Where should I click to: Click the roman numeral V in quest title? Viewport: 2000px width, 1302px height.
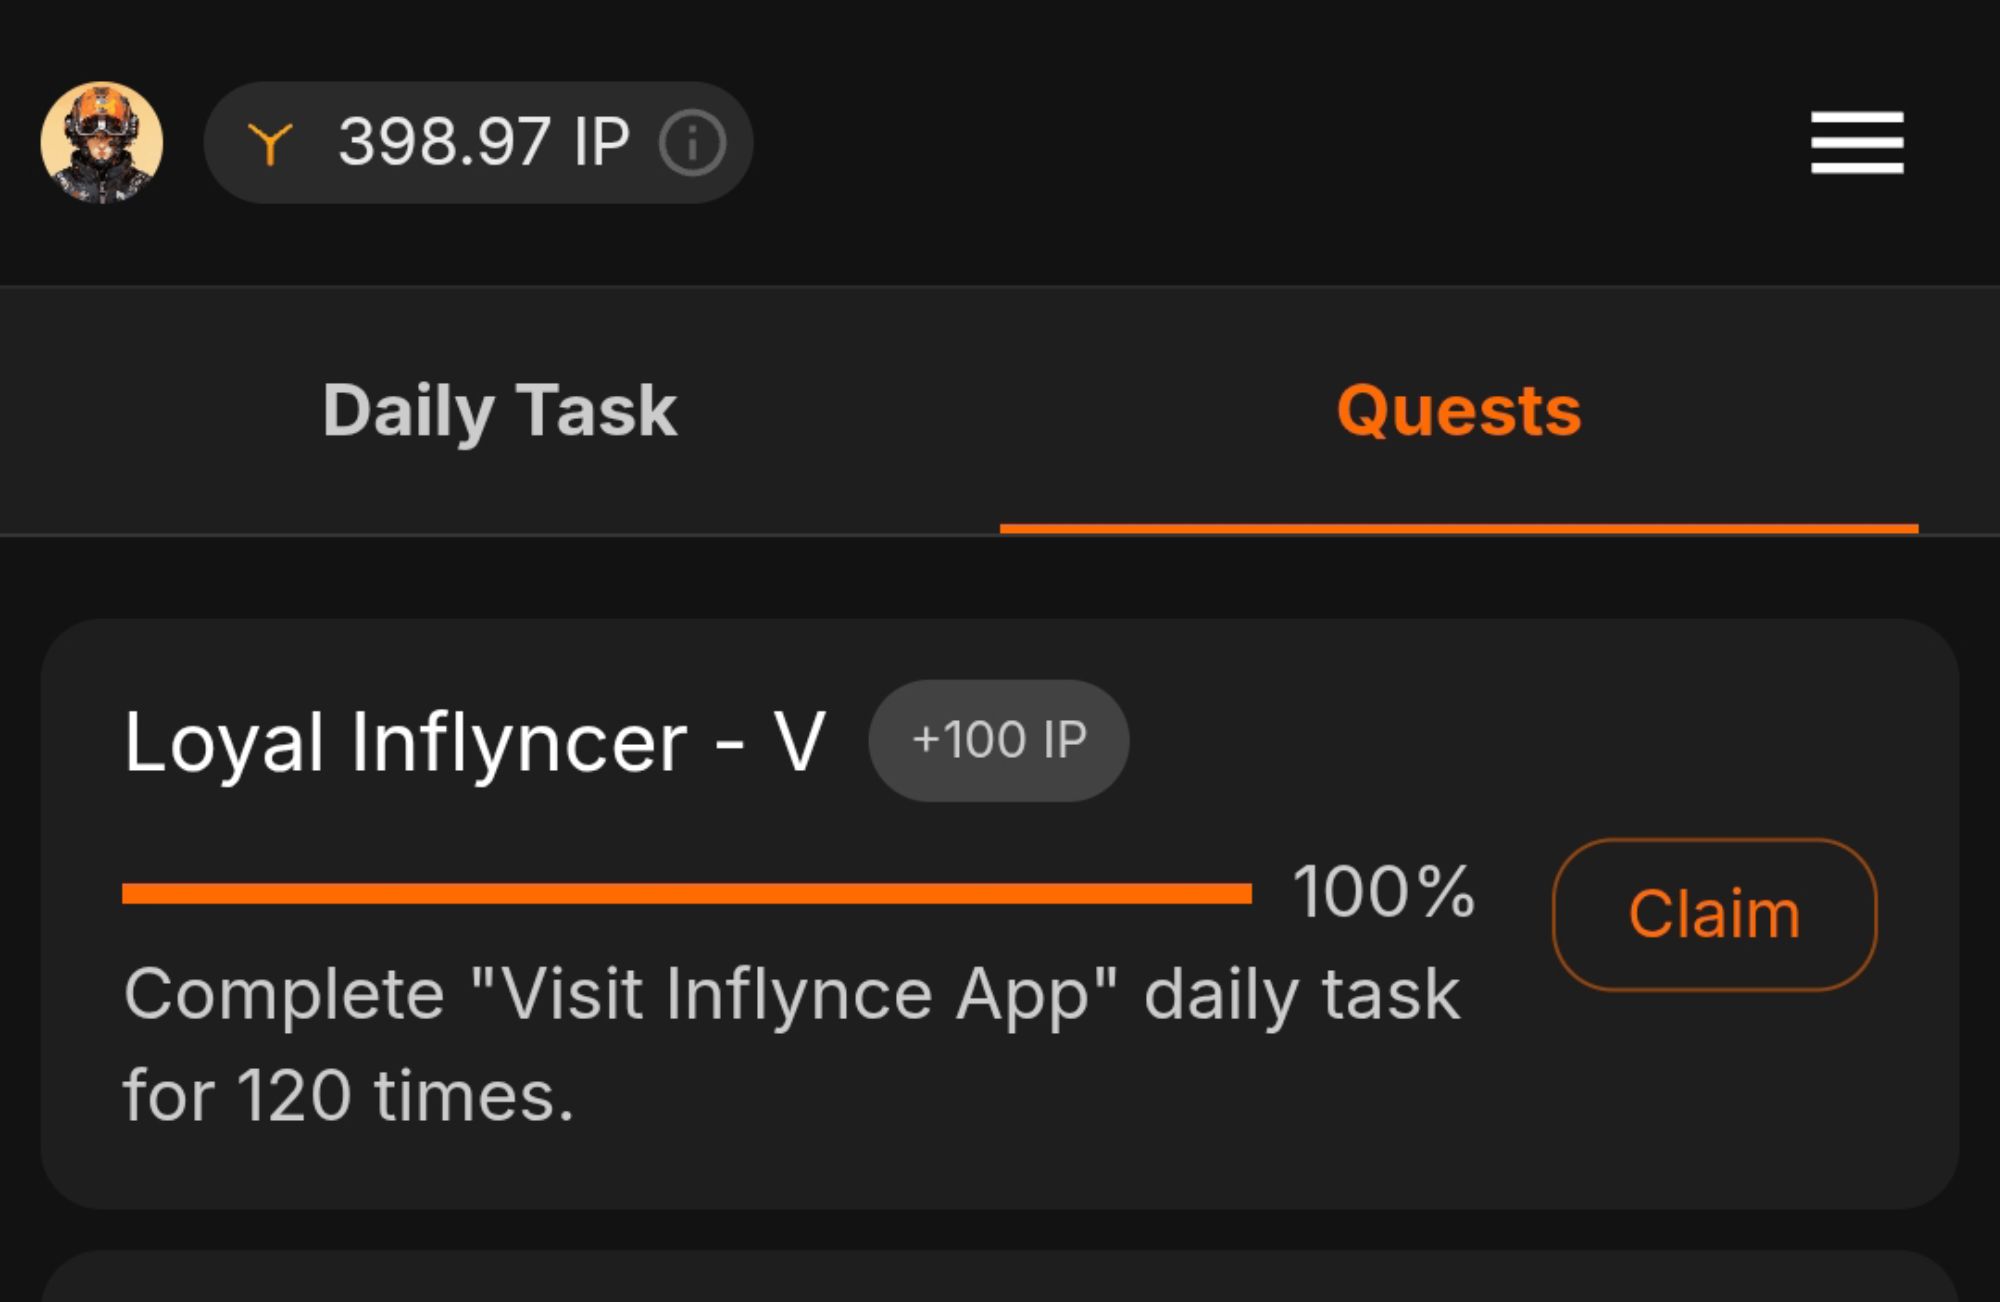799,742
